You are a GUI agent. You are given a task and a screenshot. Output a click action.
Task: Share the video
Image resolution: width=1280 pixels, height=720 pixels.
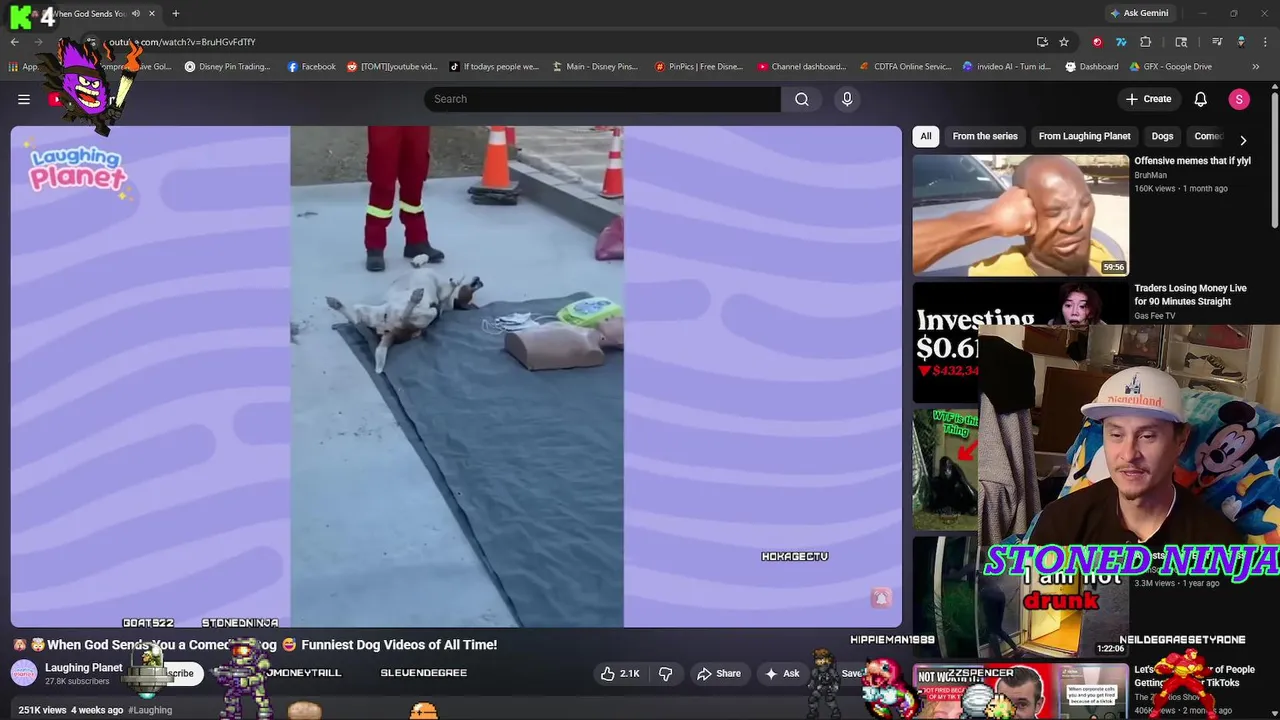tap(719, 673)
